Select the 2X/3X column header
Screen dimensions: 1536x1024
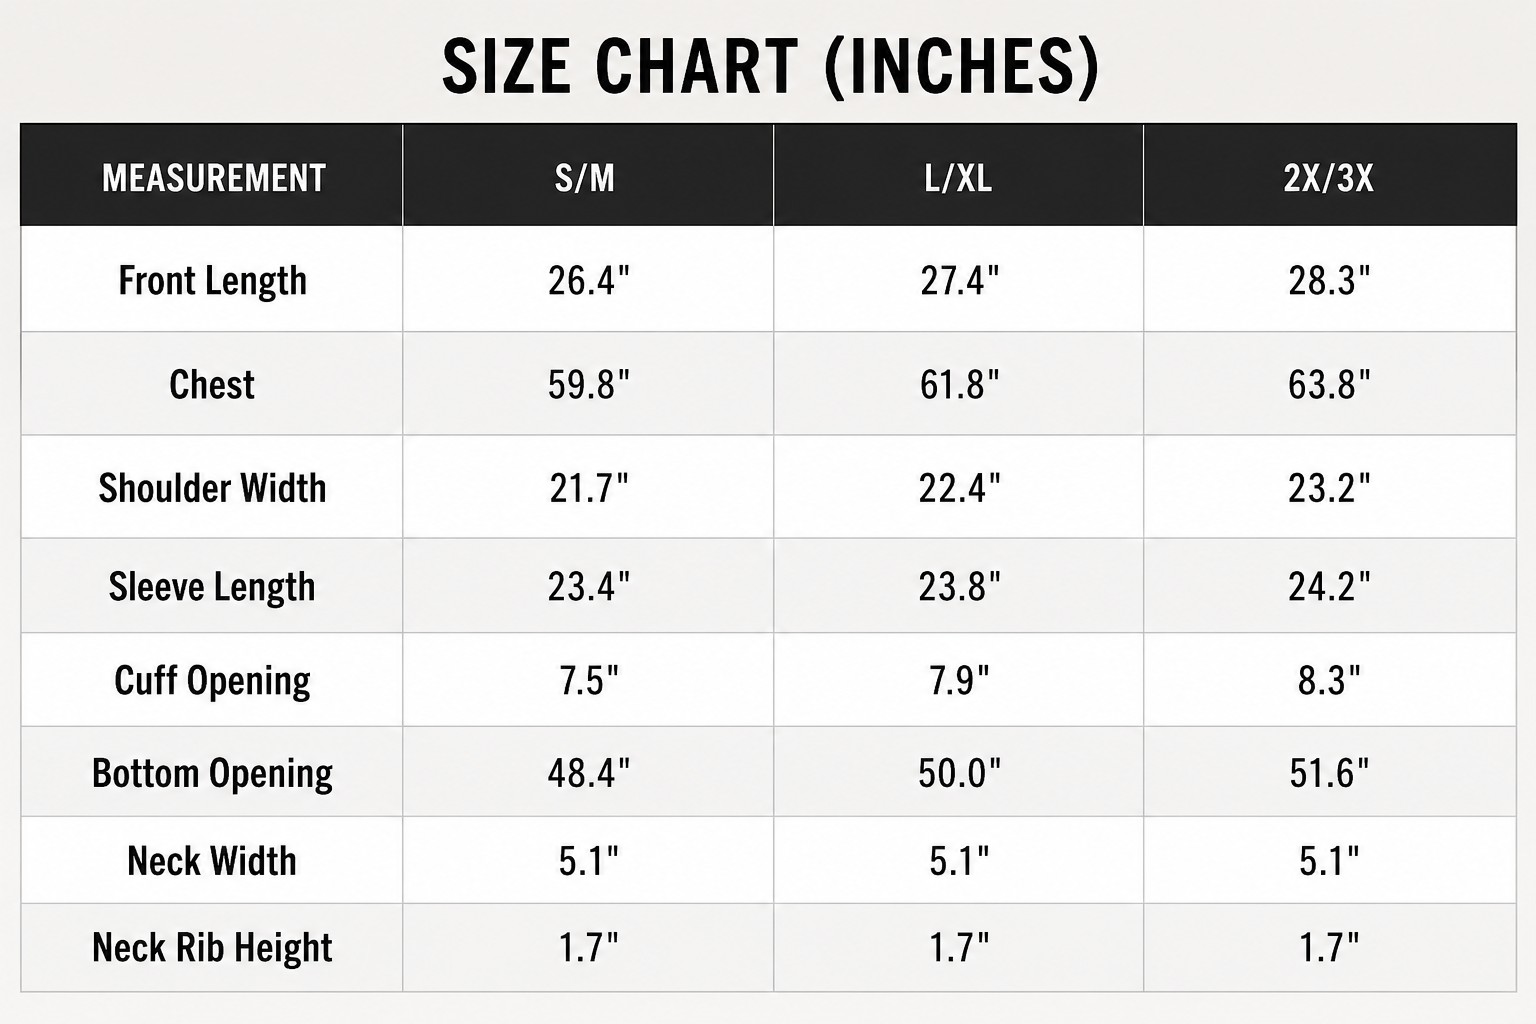pos(1328,178)
